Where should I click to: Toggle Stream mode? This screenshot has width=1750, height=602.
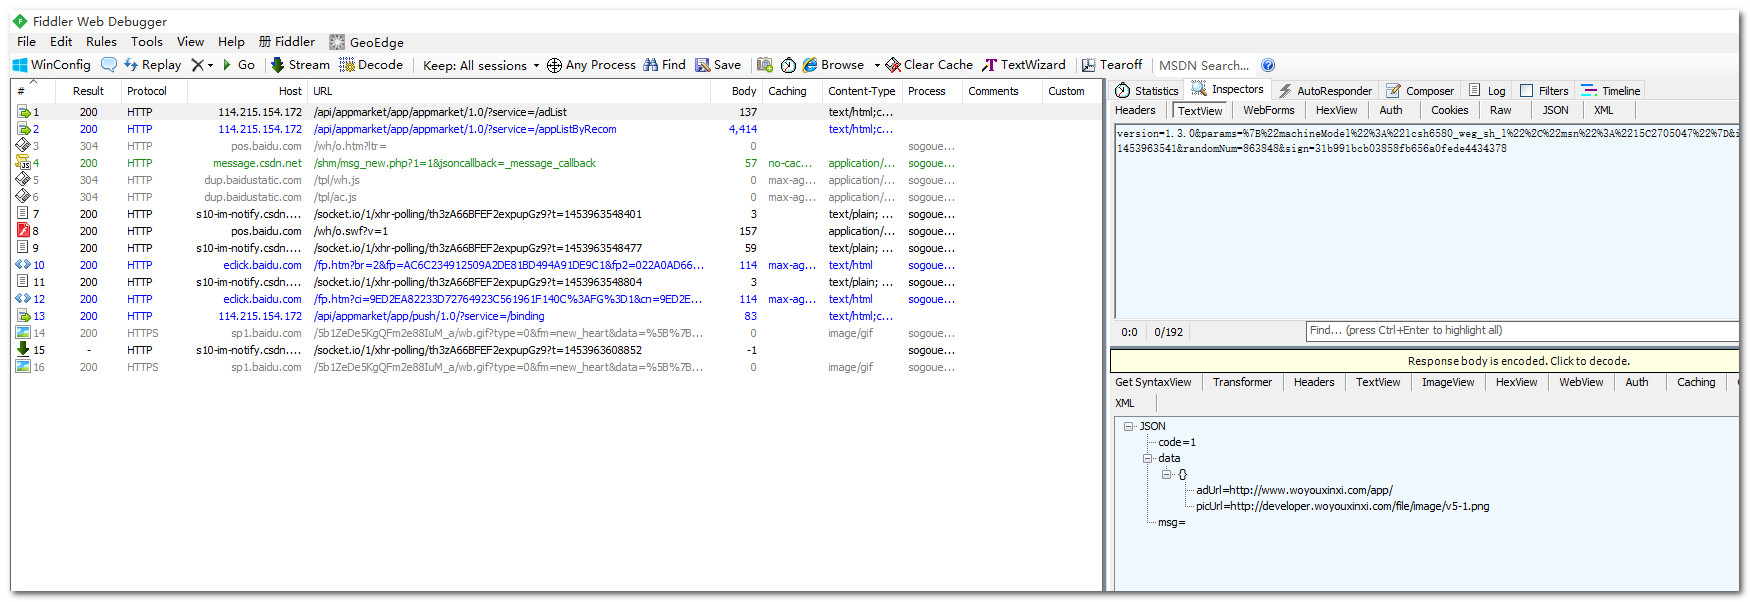[300, 65]
